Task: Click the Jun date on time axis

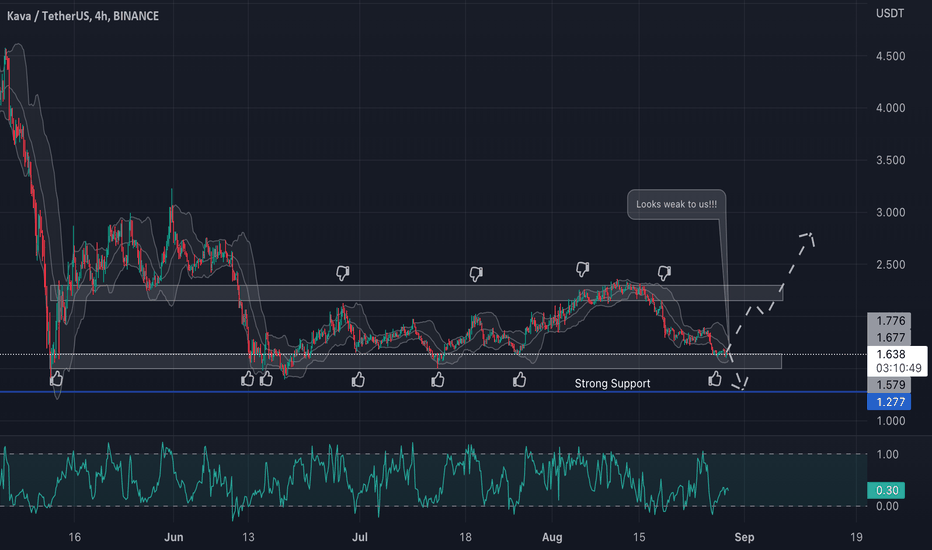Action: [x=174, y=538]
